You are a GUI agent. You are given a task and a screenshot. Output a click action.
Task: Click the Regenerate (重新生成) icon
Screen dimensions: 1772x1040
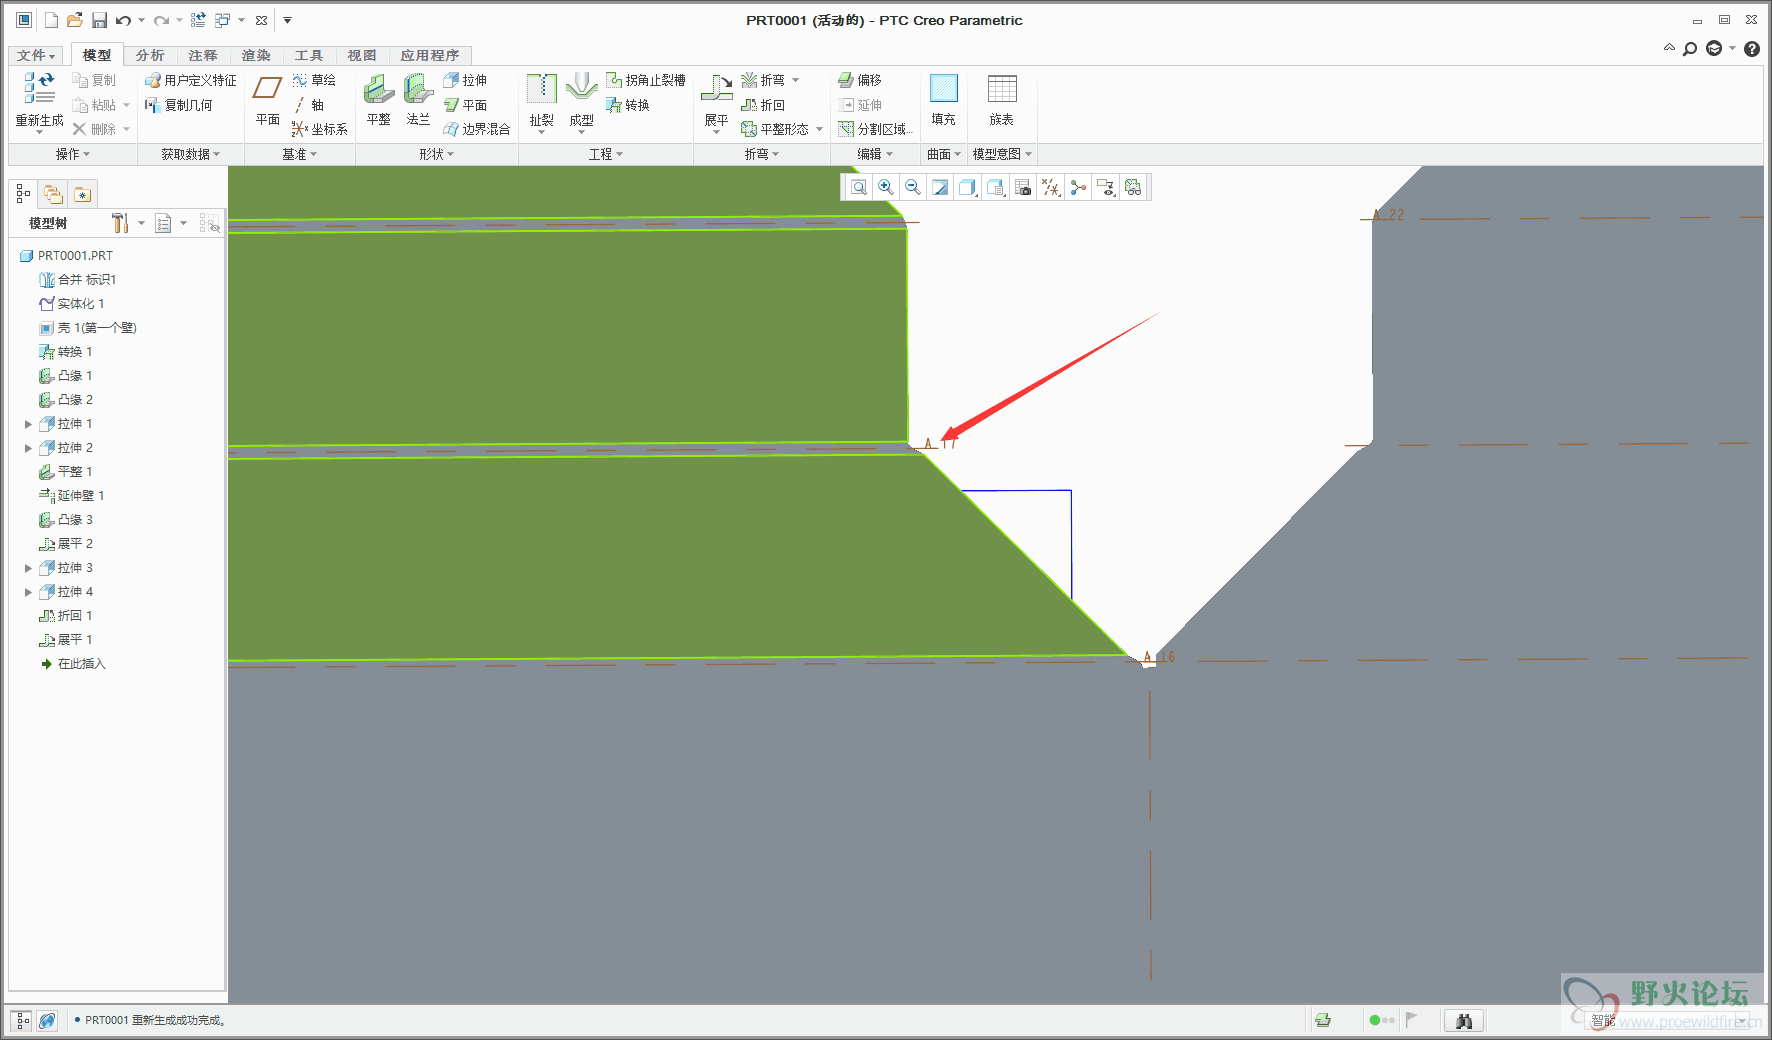39,88
